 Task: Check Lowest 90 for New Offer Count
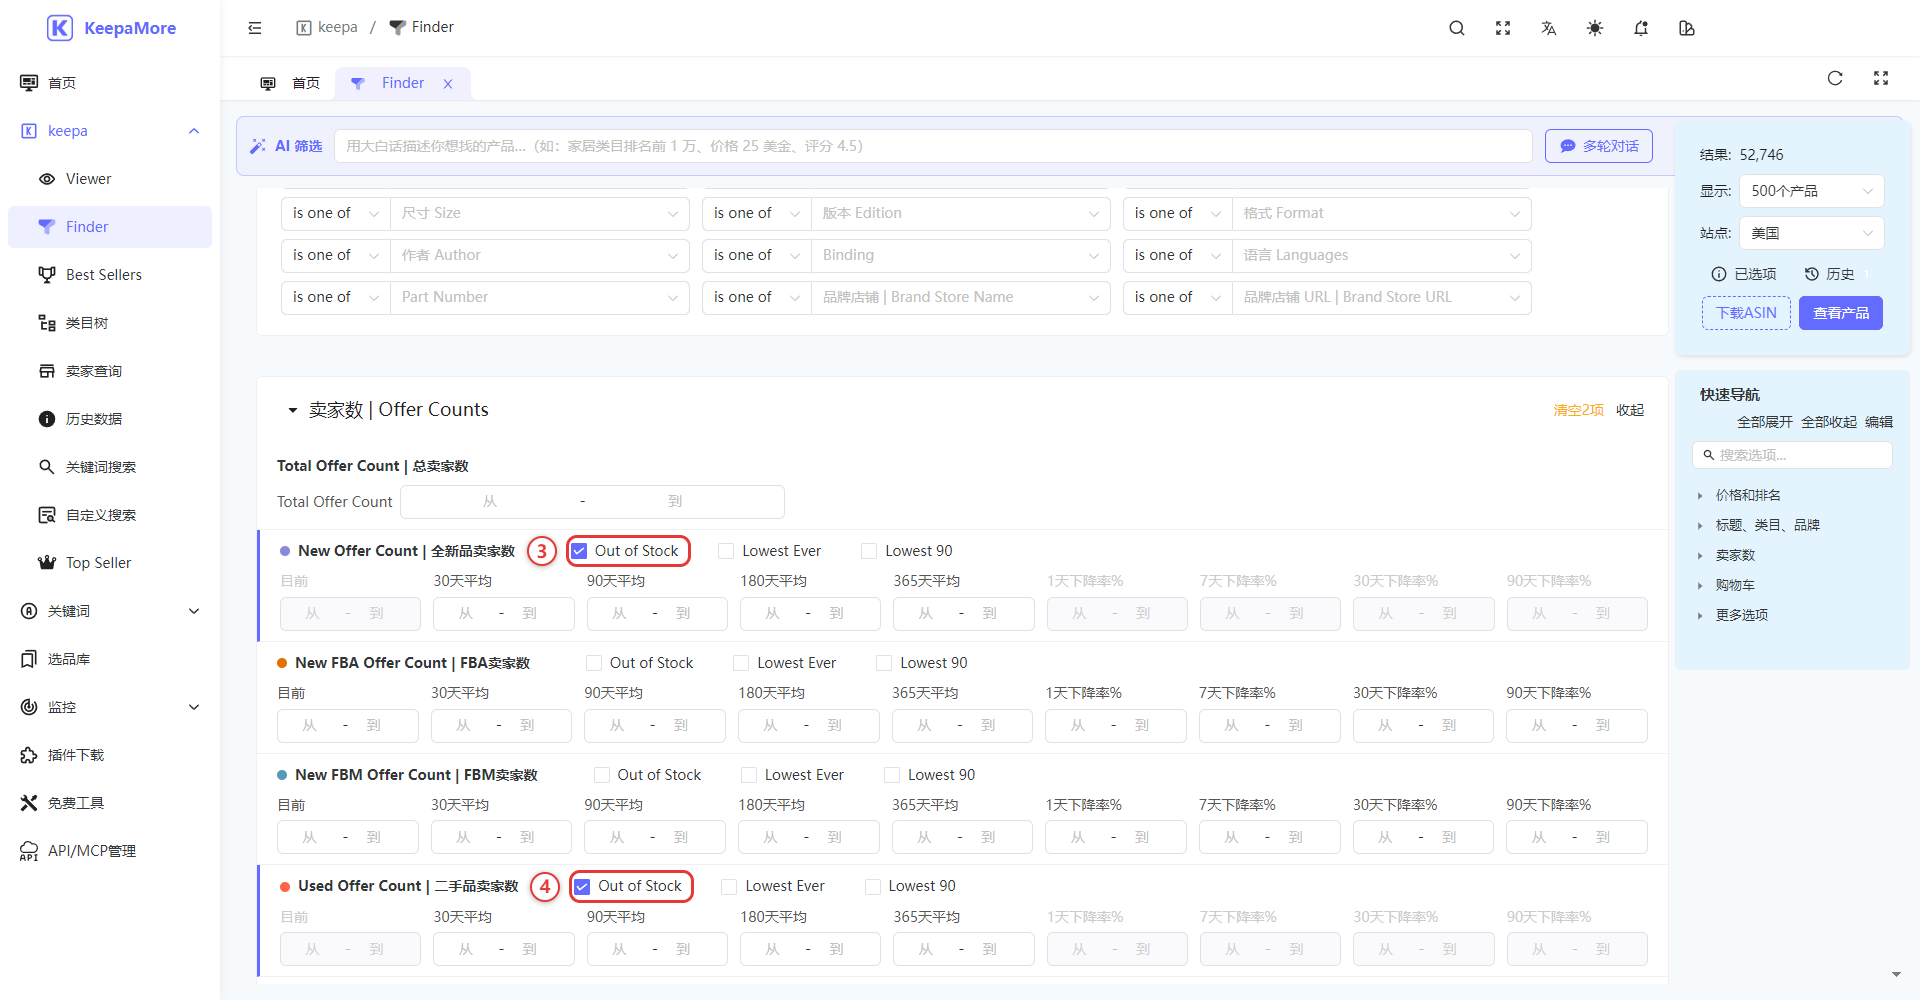(869, 551)
